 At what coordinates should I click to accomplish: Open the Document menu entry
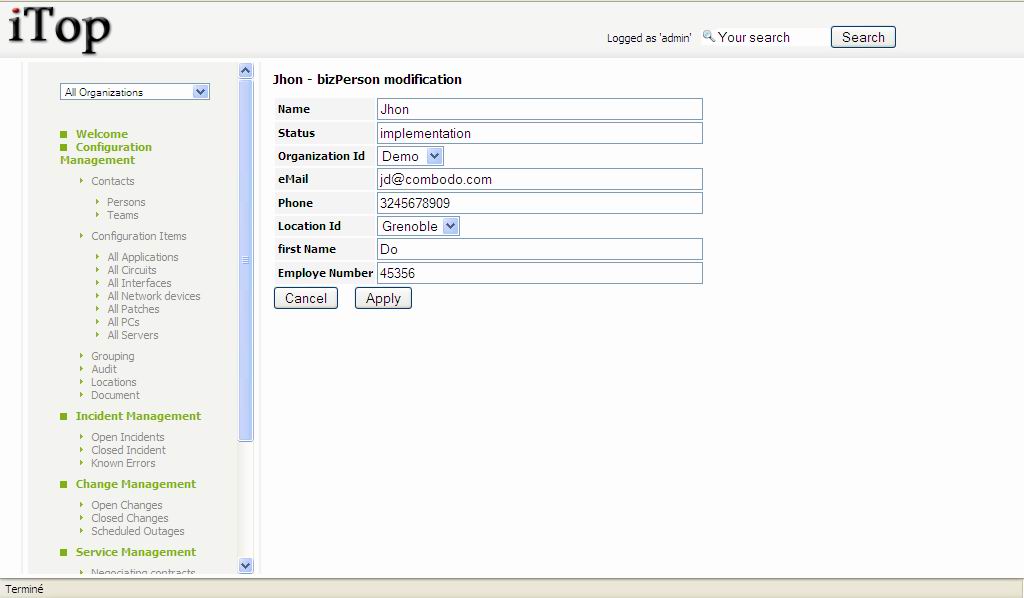coord(116,395)
